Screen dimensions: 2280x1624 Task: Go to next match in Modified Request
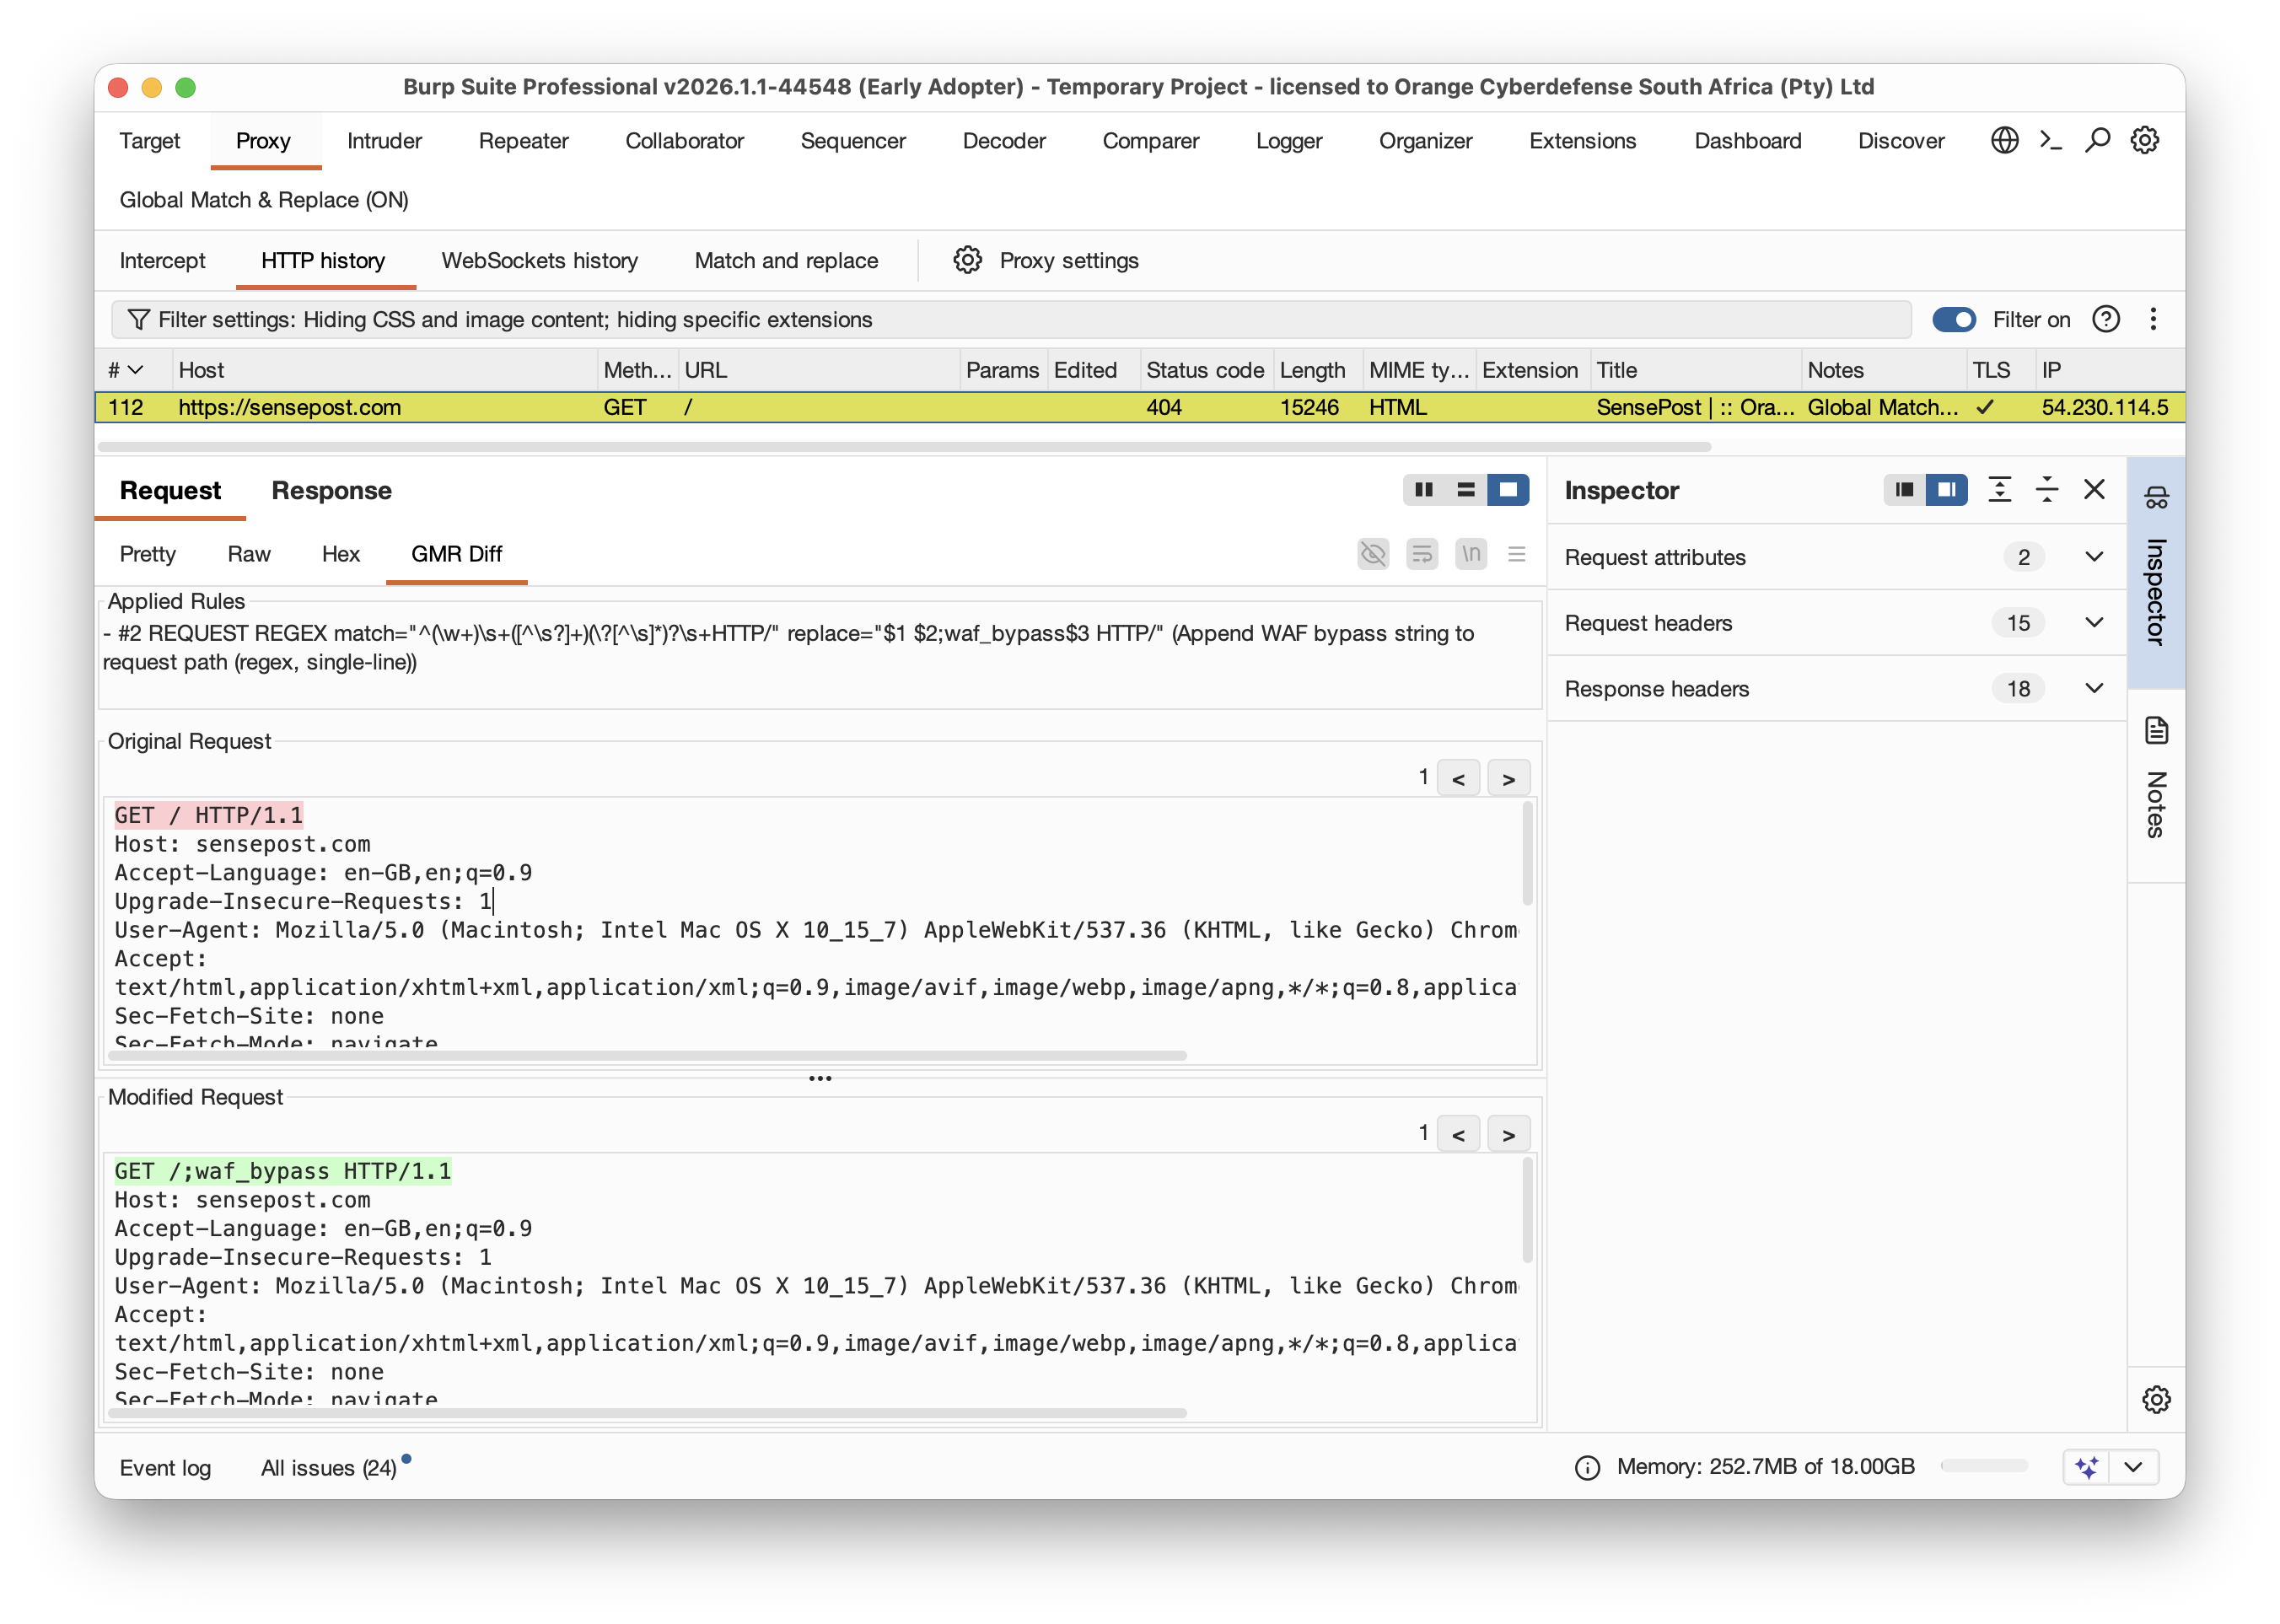click(1508, 1134)
